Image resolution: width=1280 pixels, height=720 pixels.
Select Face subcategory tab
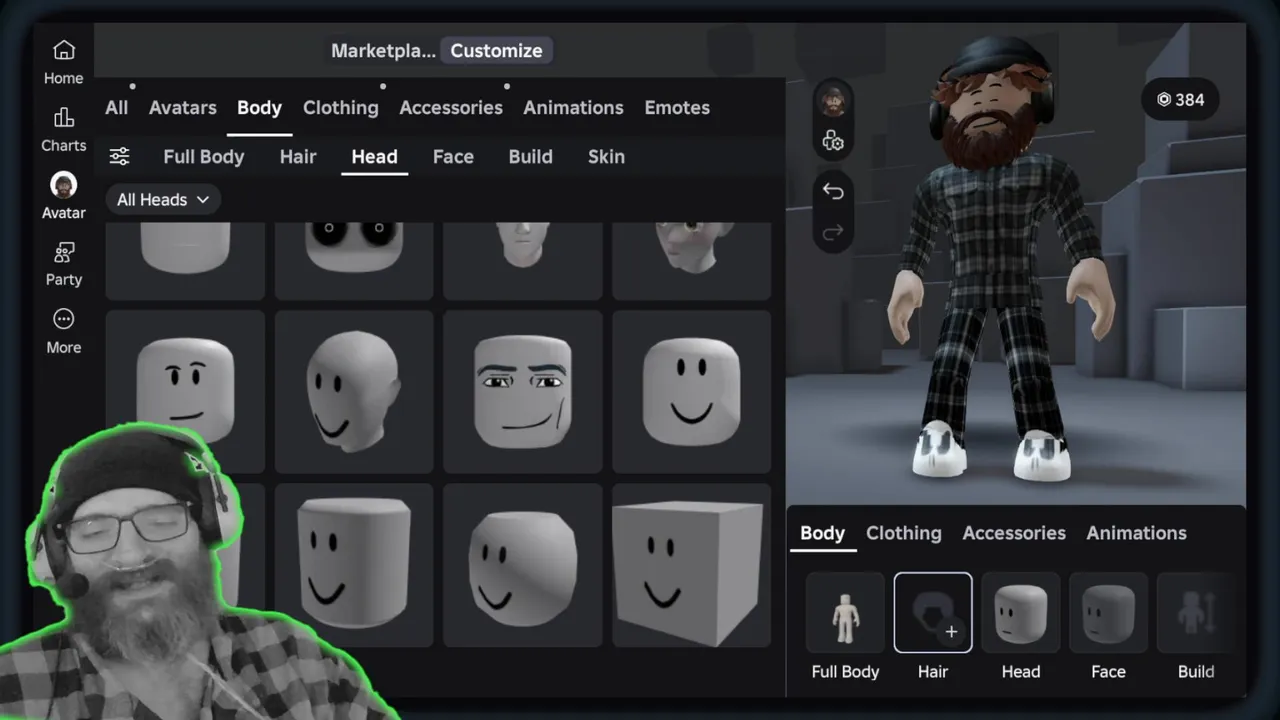coord(453,156)
